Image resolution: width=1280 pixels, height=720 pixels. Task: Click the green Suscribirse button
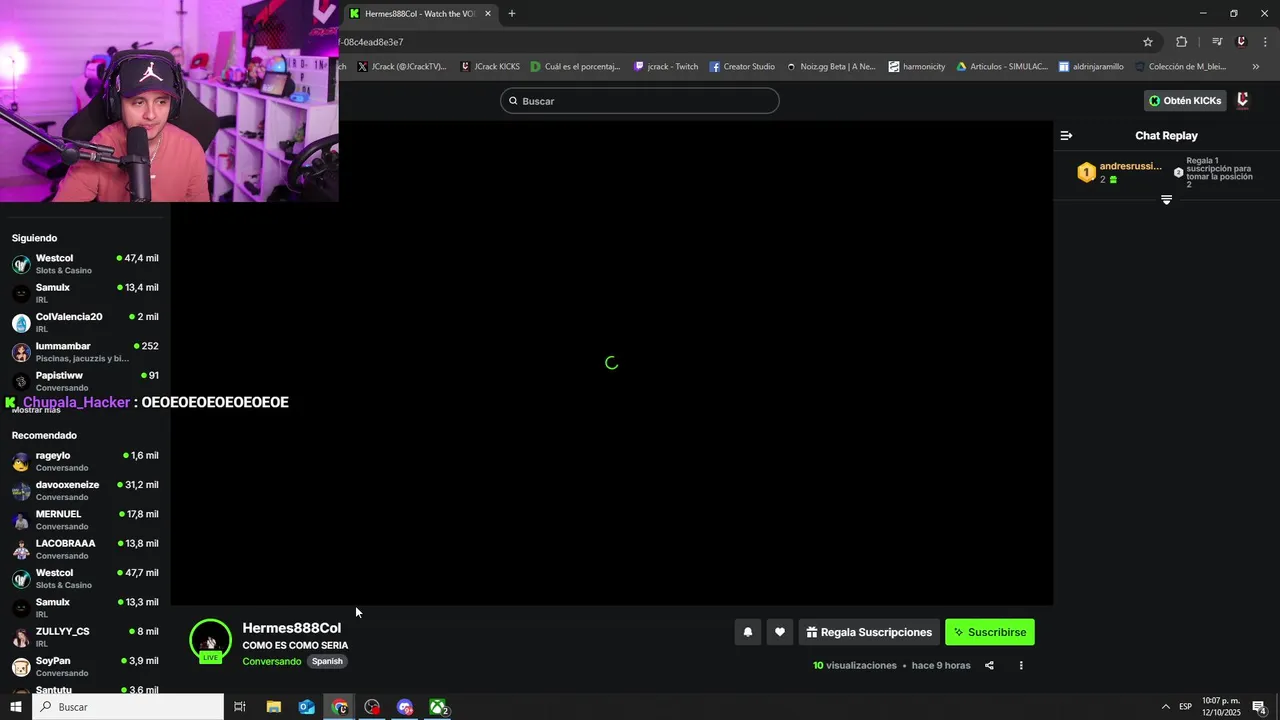[x=990, y=632]
